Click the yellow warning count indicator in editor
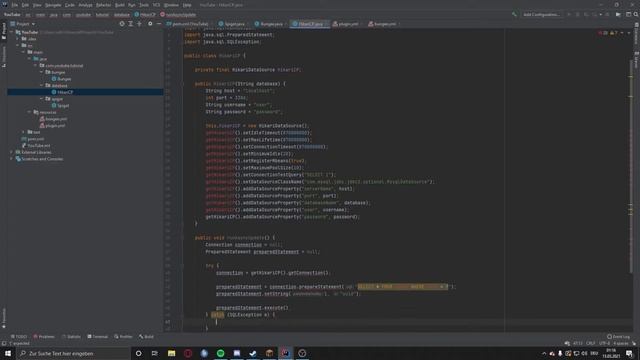Viewport: 640px width, 360px height. click(614, 33)
